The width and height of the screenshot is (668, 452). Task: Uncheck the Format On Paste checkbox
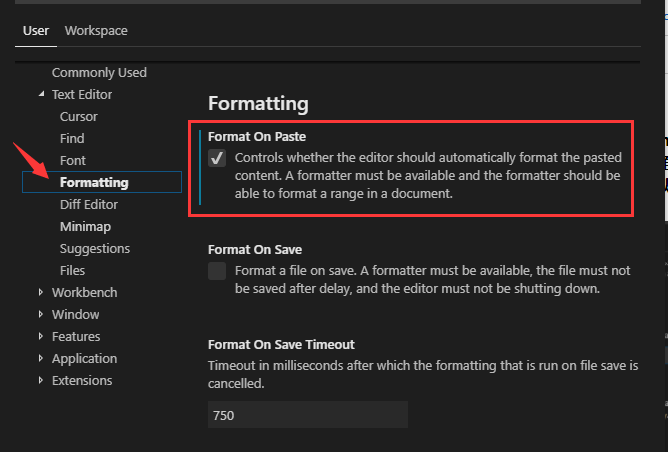click(217, 159)
